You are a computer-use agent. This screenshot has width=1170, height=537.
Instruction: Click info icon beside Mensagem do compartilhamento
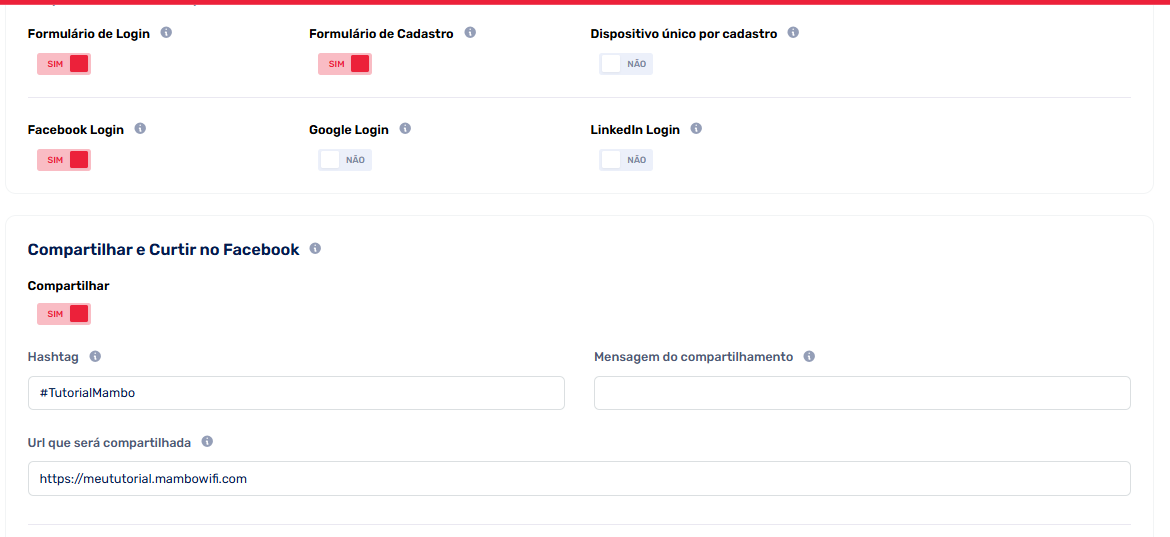(809, 357)
